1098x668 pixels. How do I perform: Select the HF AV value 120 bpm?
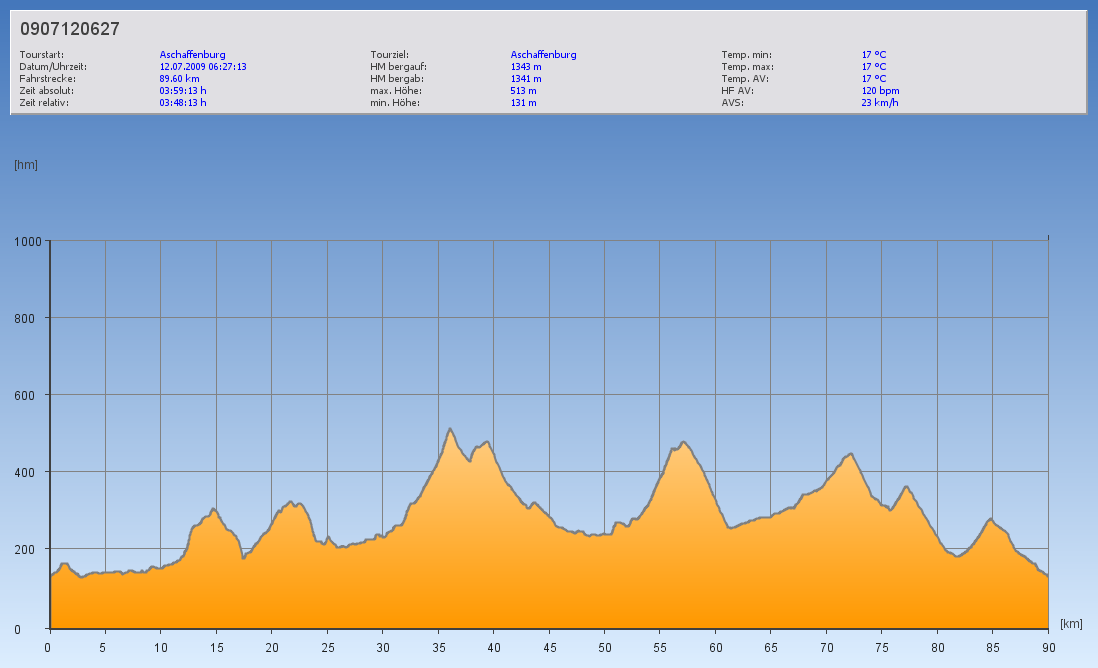click(x=880, y=90)
